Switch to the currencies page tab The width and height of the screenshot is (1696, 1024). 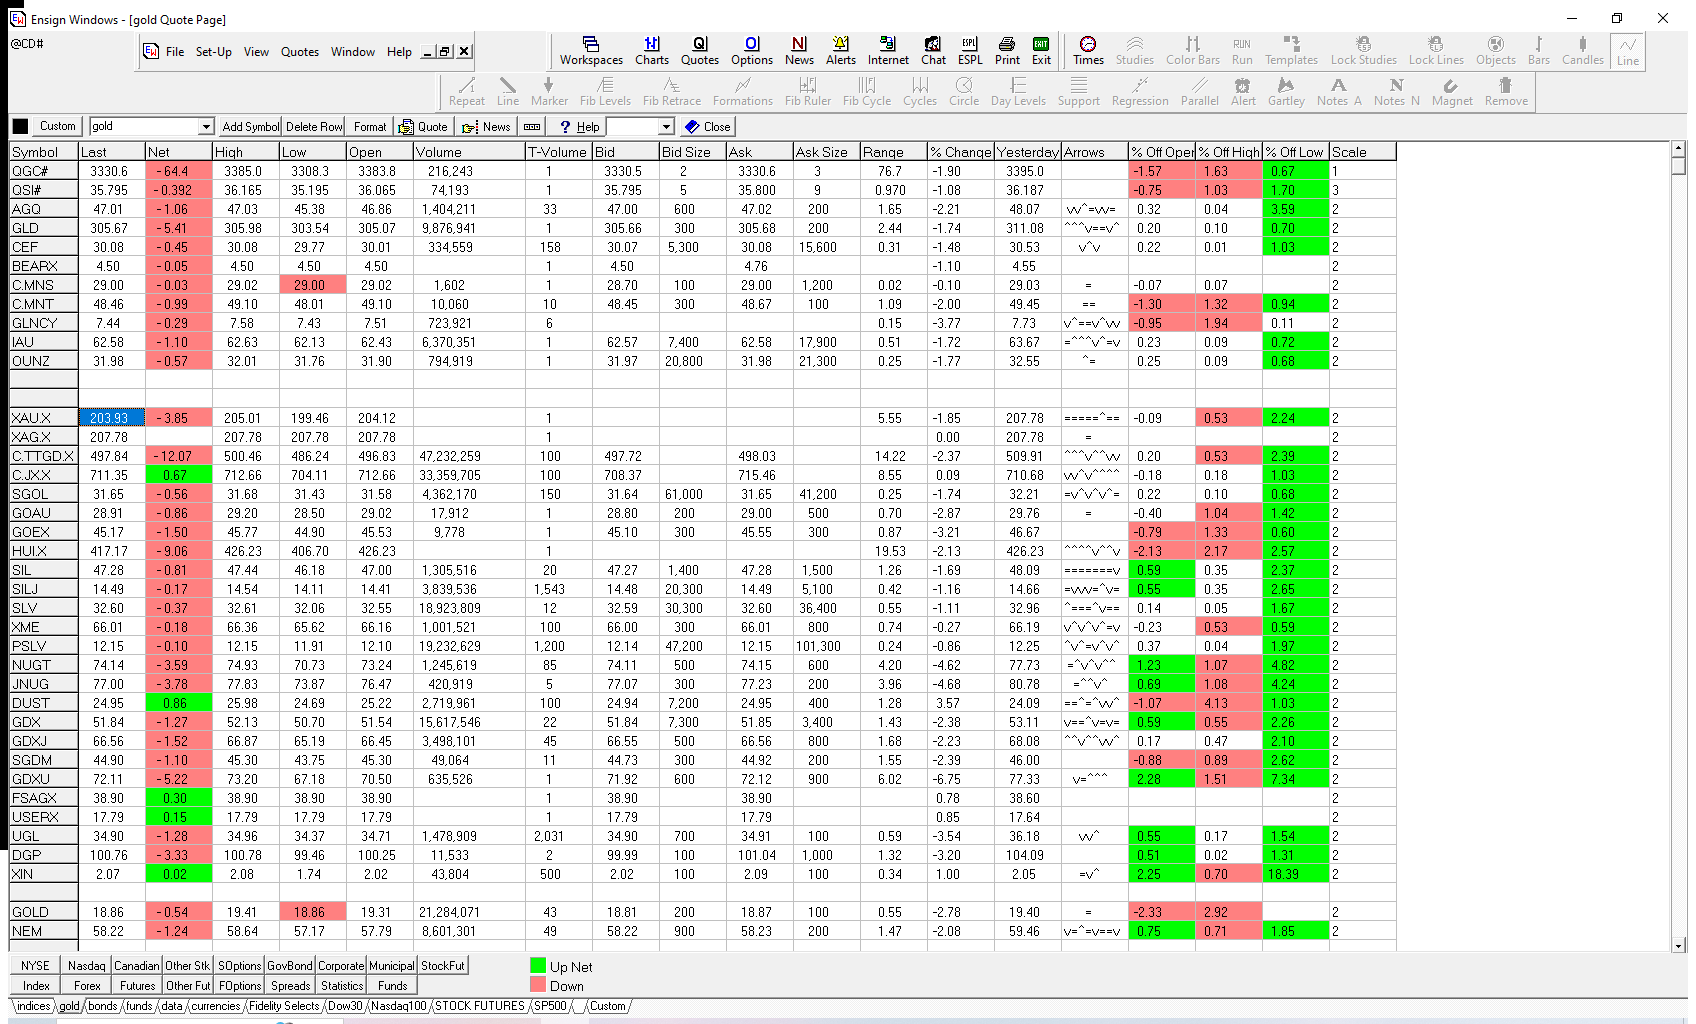point(215,1006)
